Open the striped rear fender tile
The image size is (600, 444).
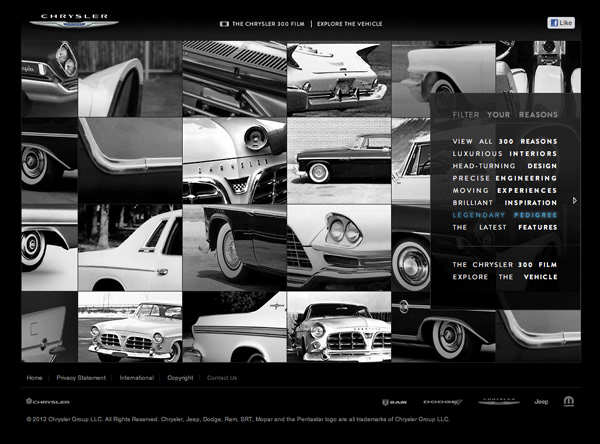(x=235, y=327)
